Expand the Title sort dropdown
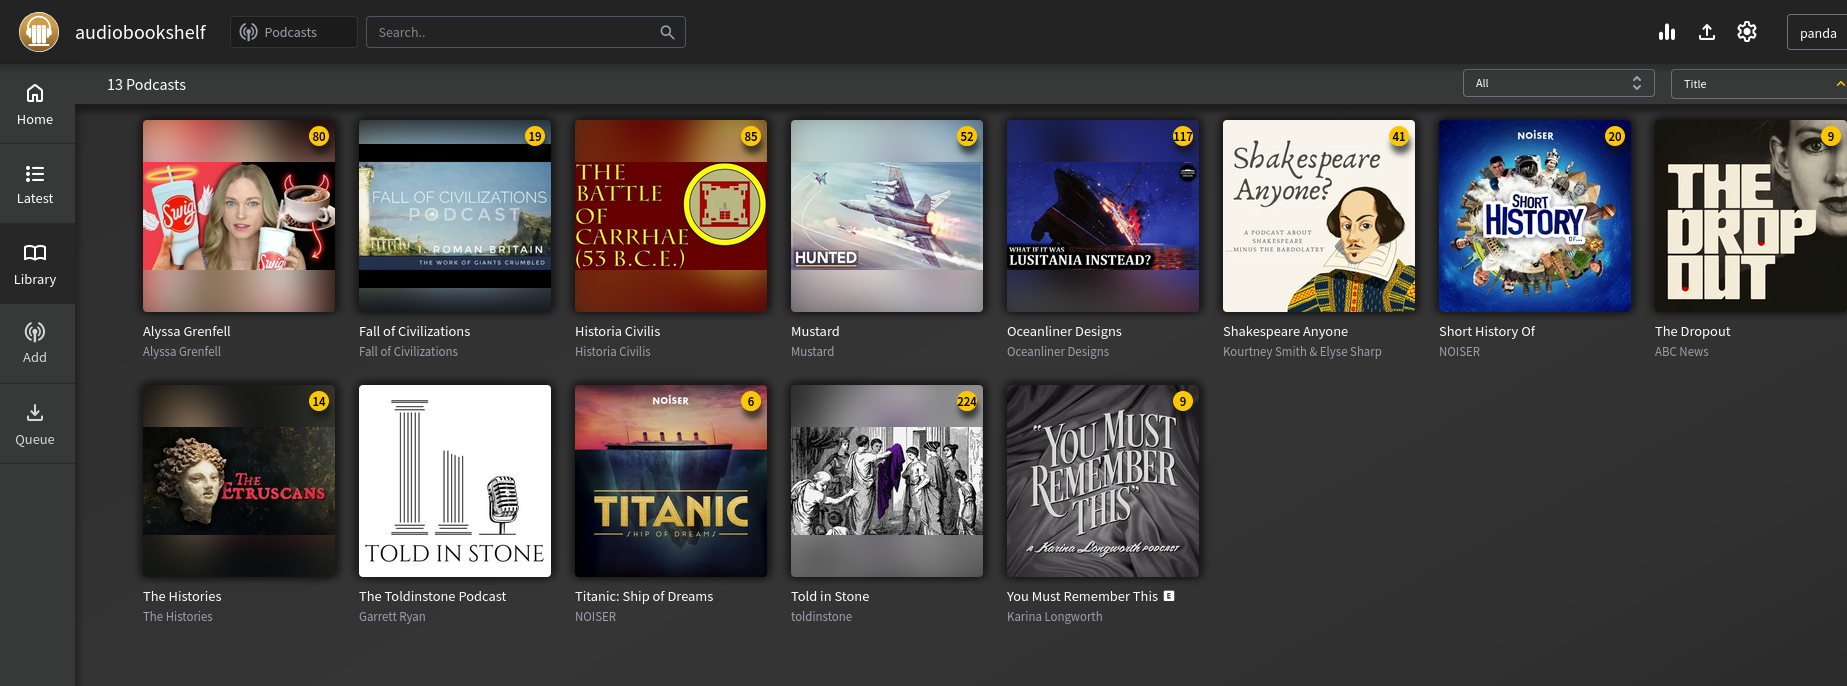This screenshot has height=686, width=1847. [x=1759, y=83]
